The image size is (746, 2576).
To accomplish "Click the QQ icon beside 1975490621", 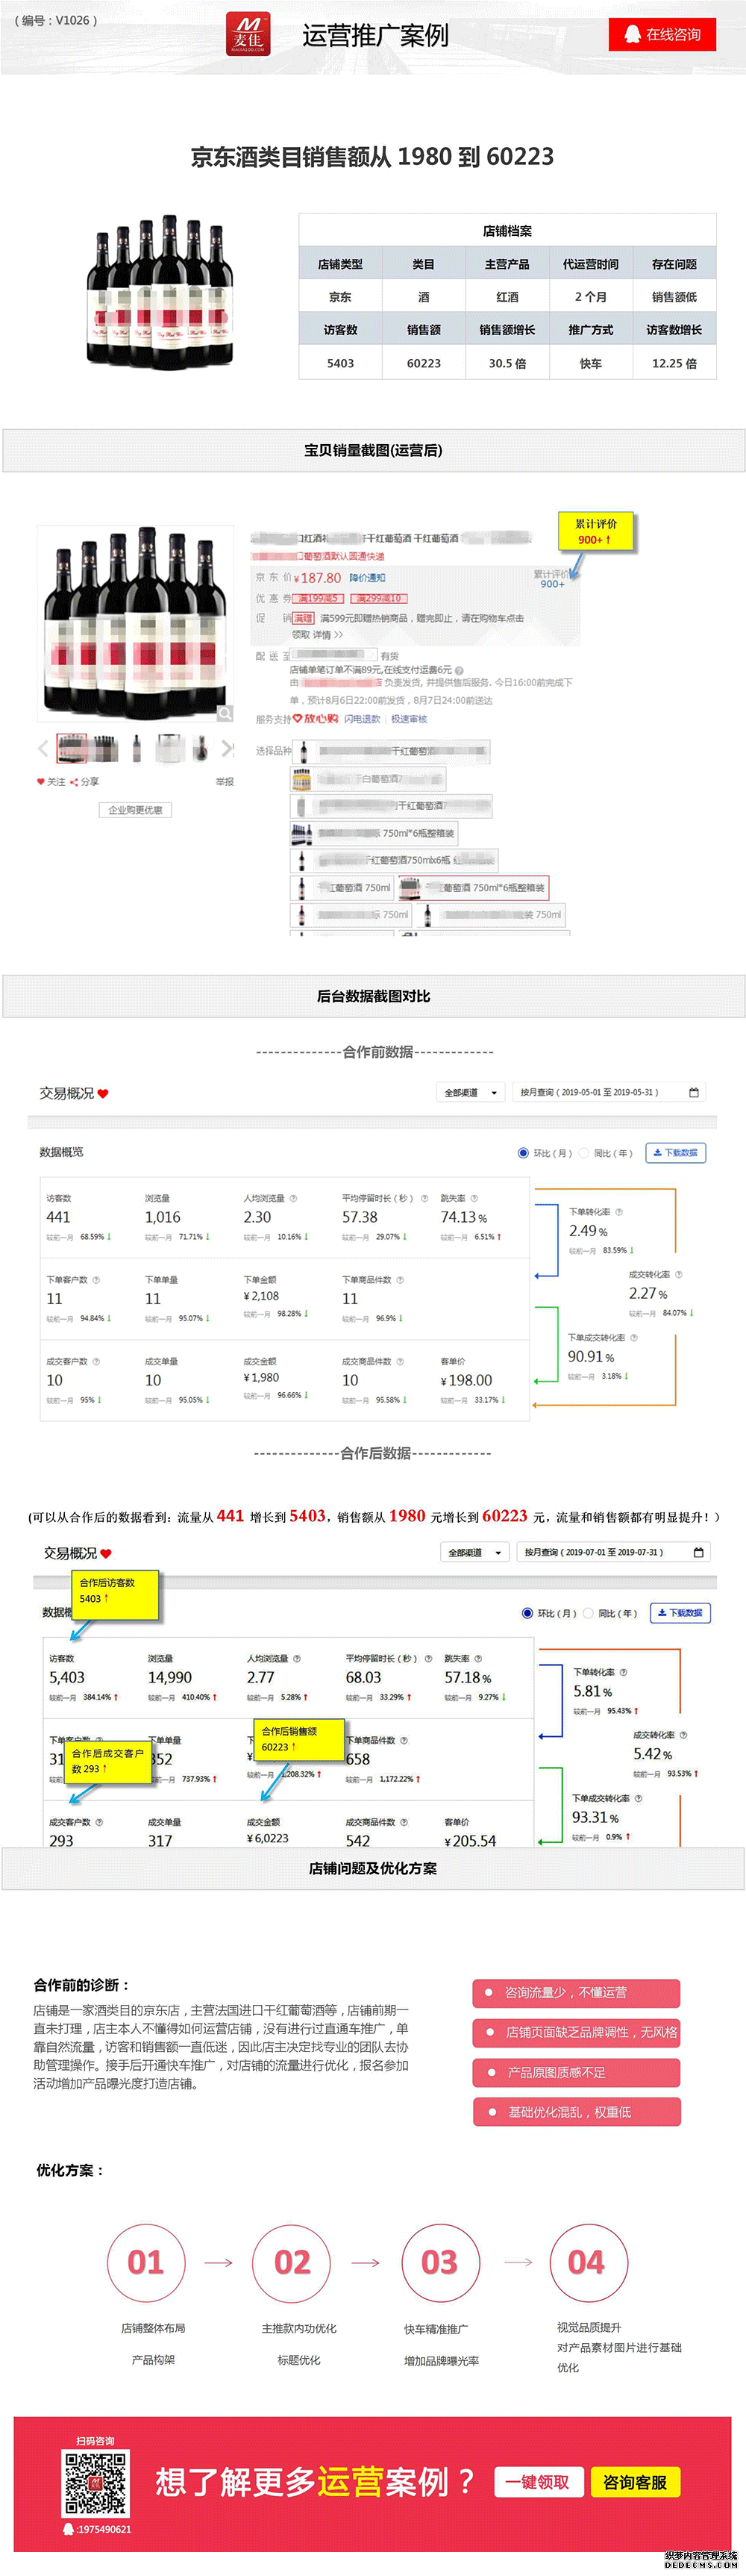I will click(68, 2529).
